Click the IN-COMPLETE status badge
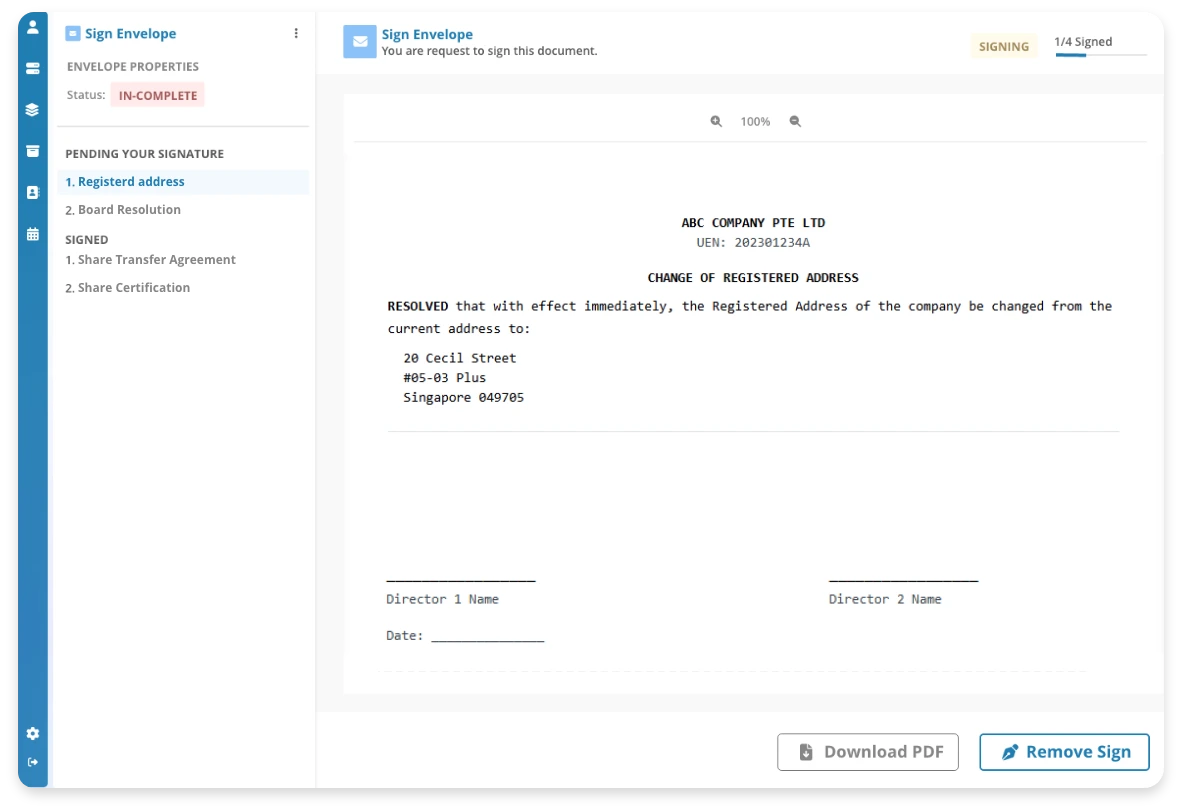 pyautogui.click(x=157, y=95)
